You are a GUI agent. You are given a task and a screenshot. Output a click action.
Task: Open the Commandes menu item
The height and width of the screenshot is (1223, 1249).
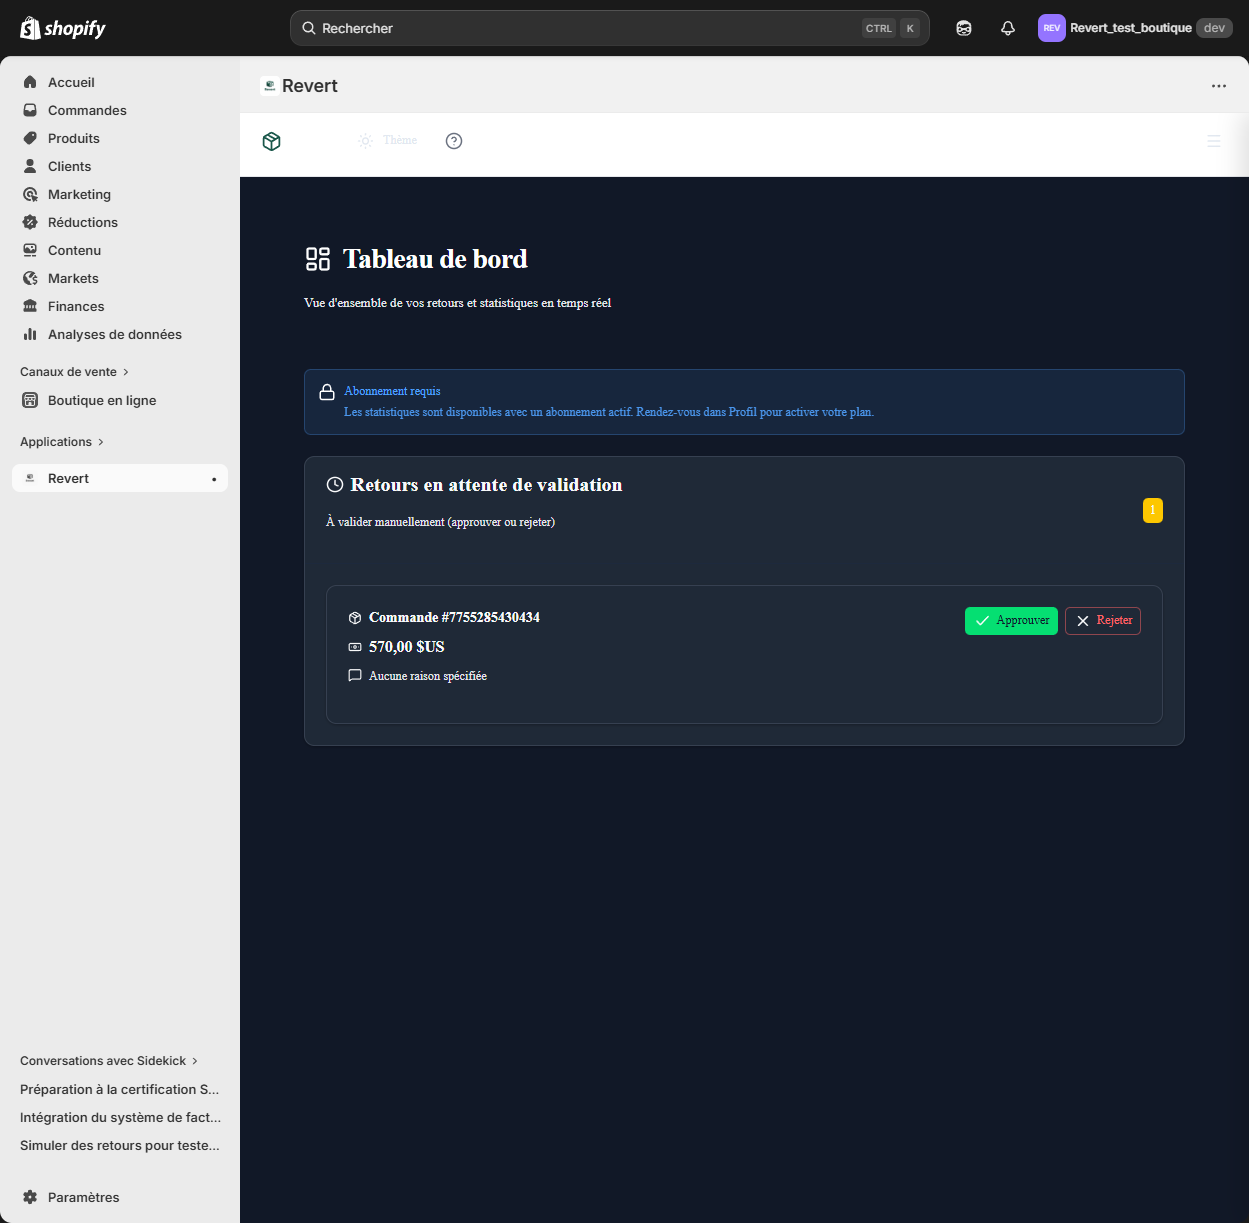tap(87, 110)
